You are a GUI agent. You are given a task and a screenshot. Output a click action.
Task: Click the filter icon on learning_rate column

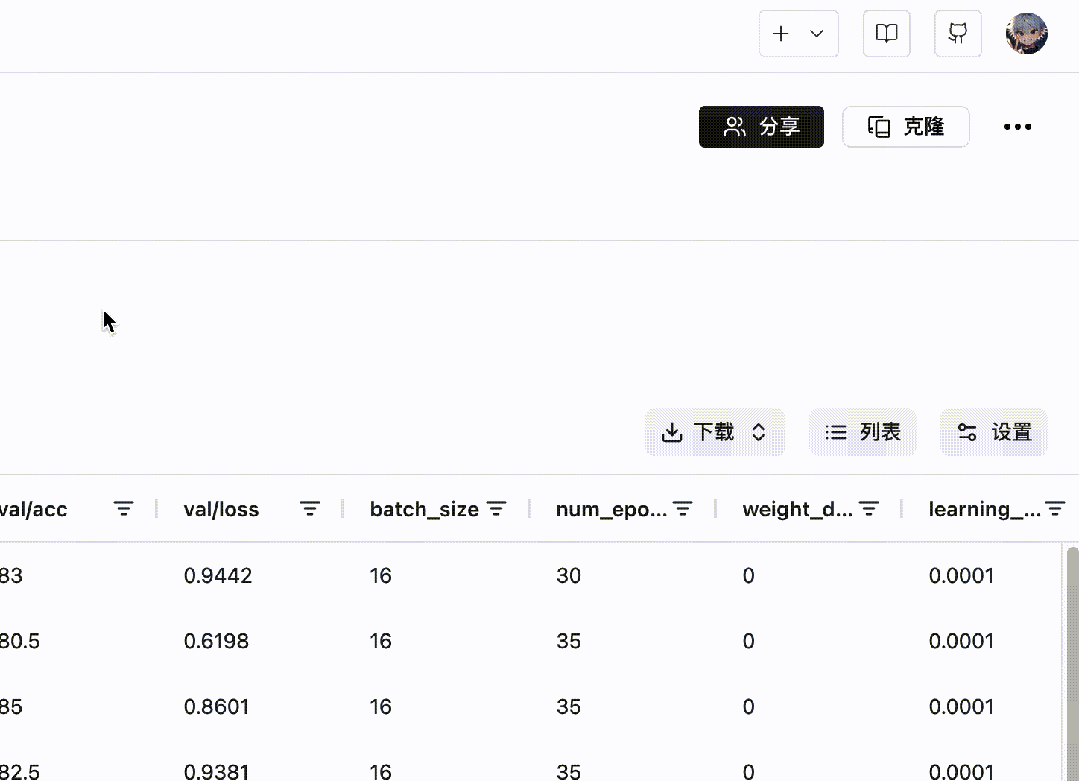(1055, 509)
